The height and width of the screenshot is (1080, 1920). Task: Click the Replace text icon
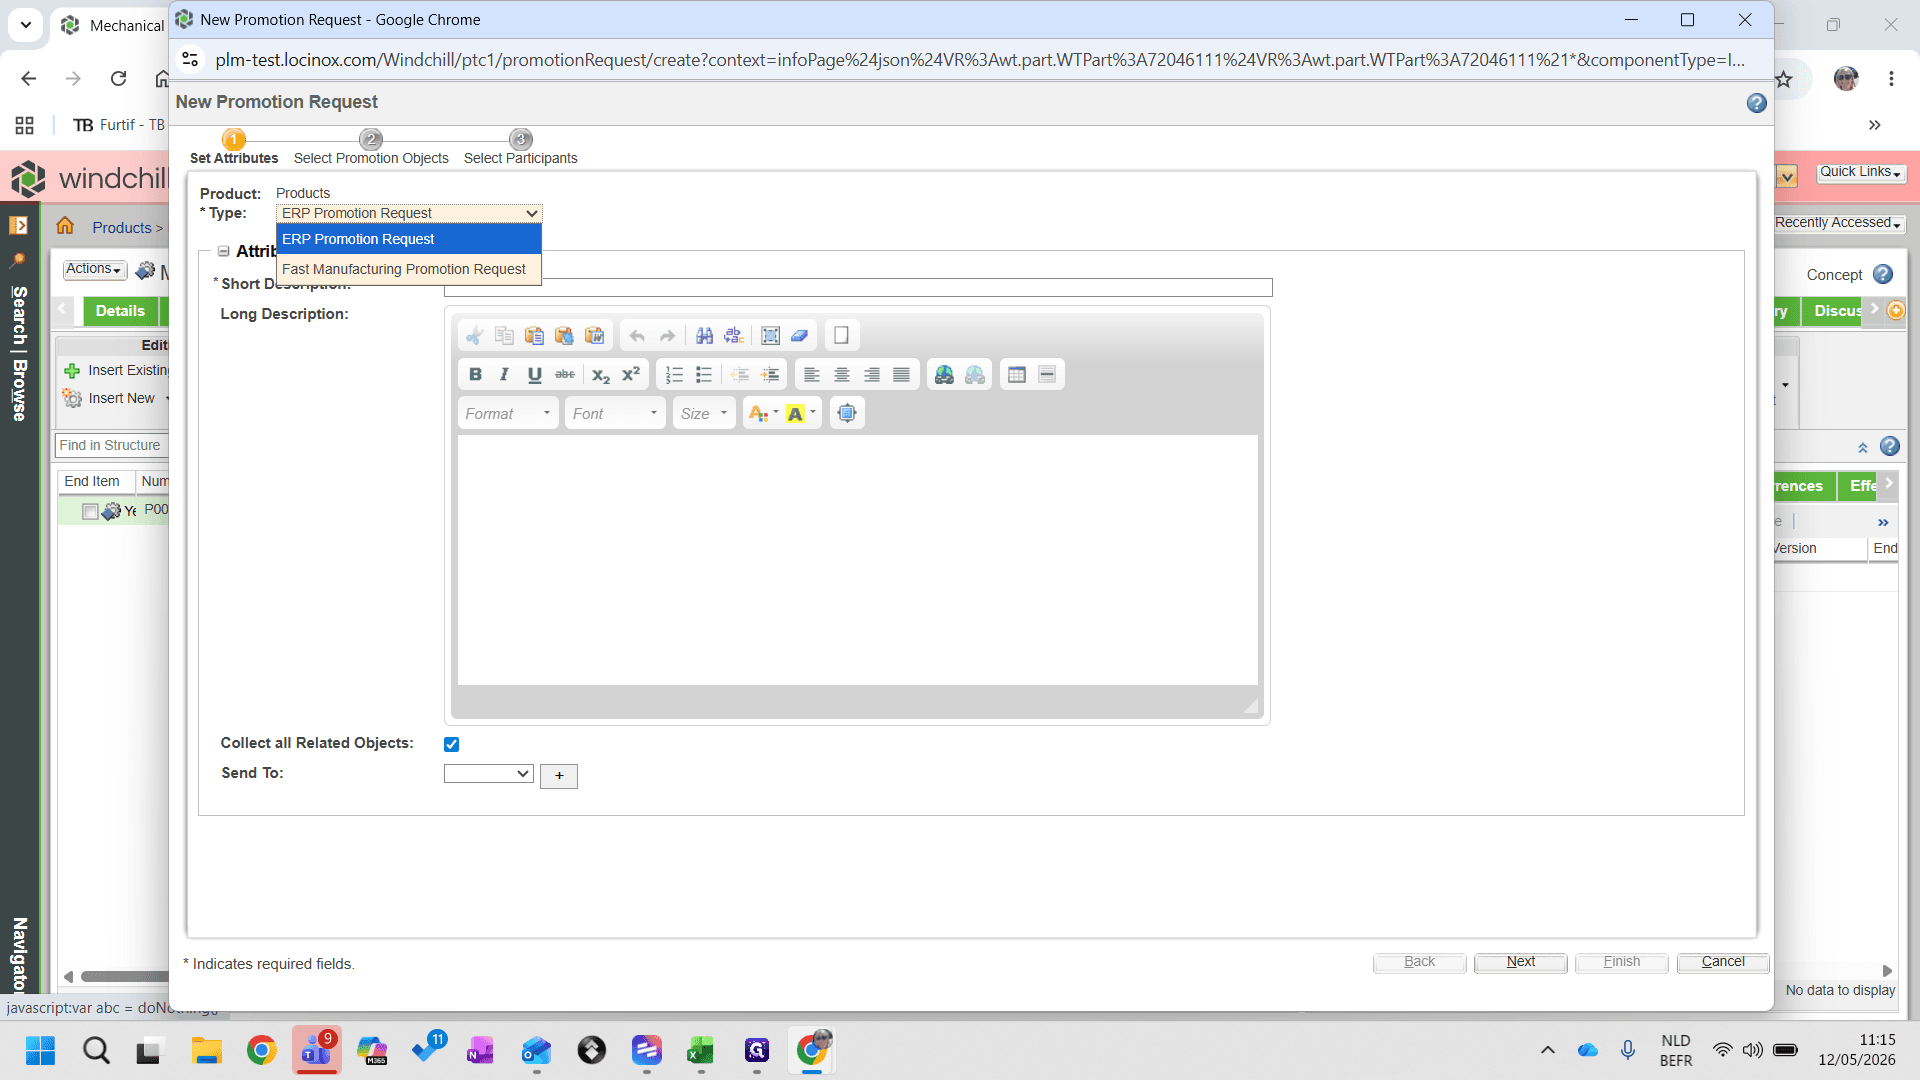[734, 336]
